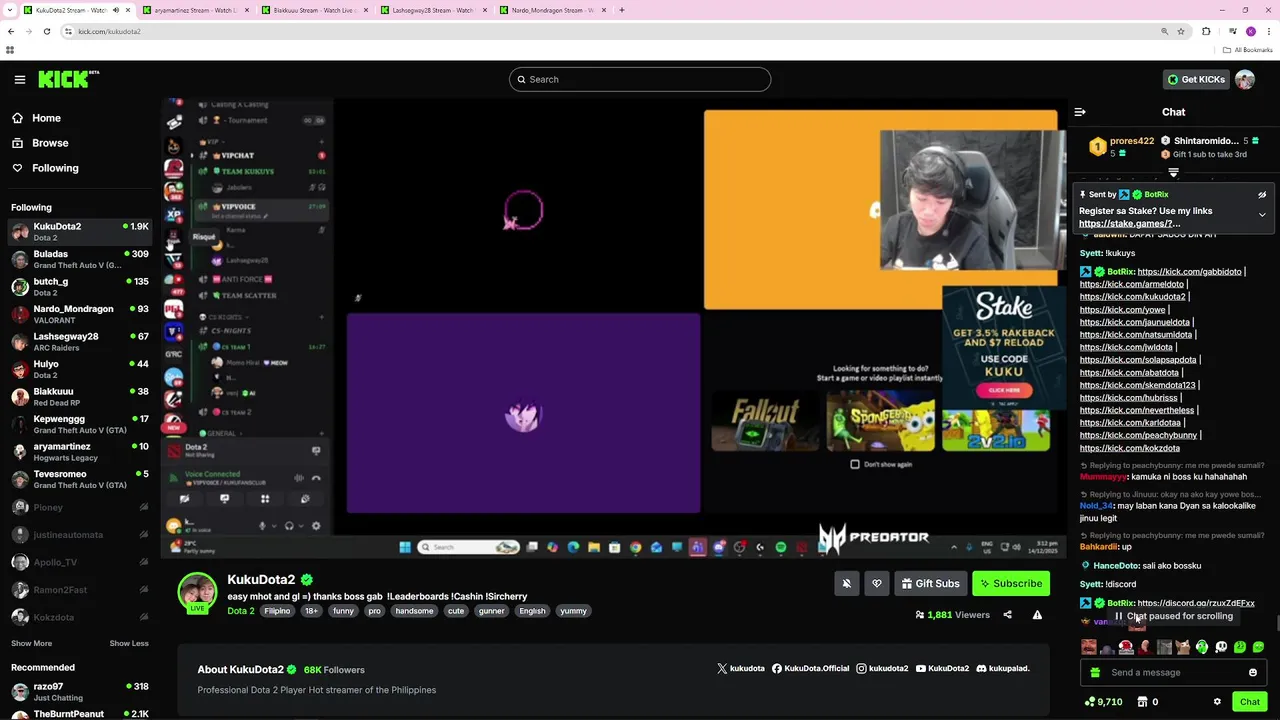Viewport: 1280px width, 720px height.
Task: Unfollow channel via heart button
Action: pyautogui.click(x=877, y=583)
